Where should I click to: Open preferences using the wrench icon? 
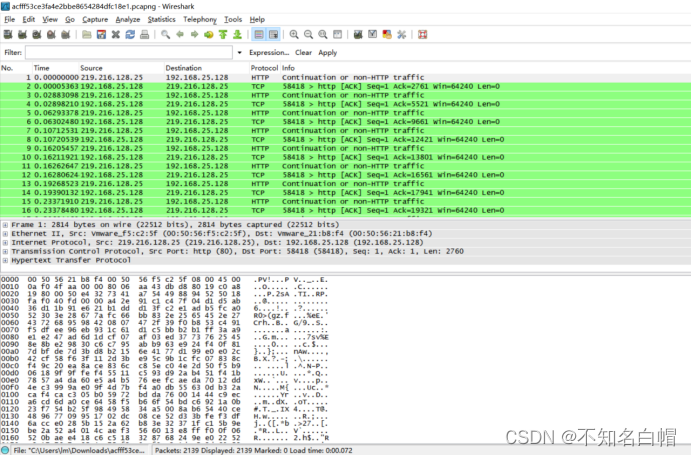point(401,34)
